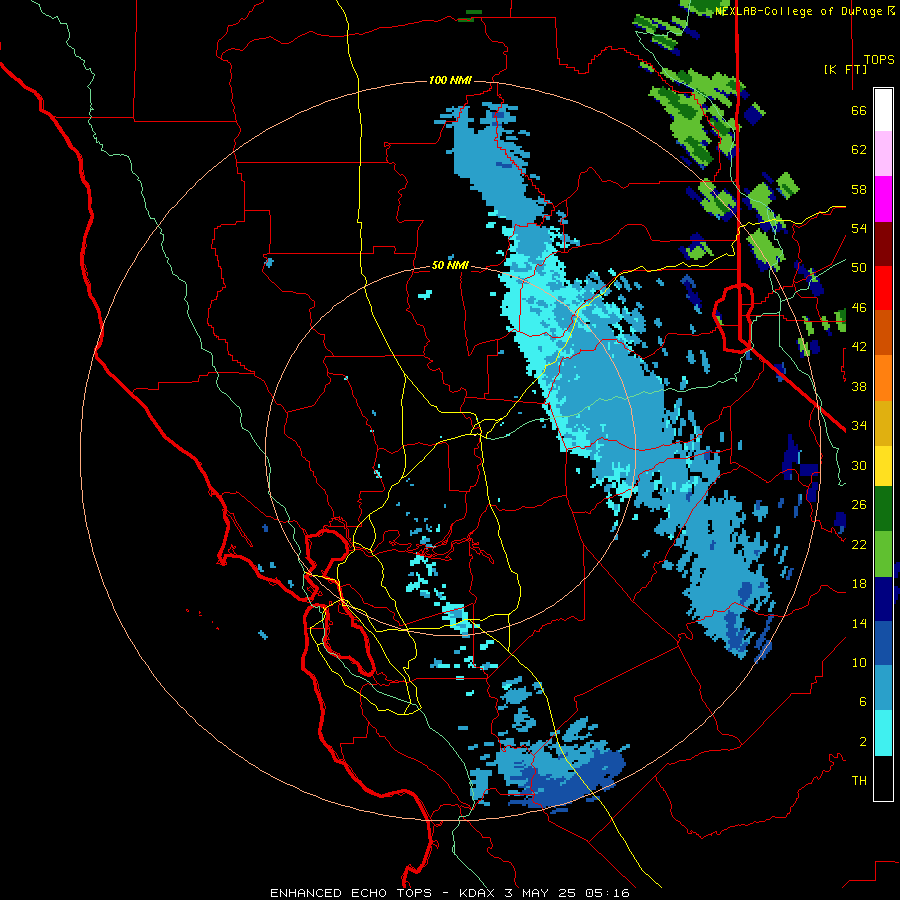Screen dimensions: 900x900
Task: Click the "TH" threshold legend label
Action: (859, 781)
